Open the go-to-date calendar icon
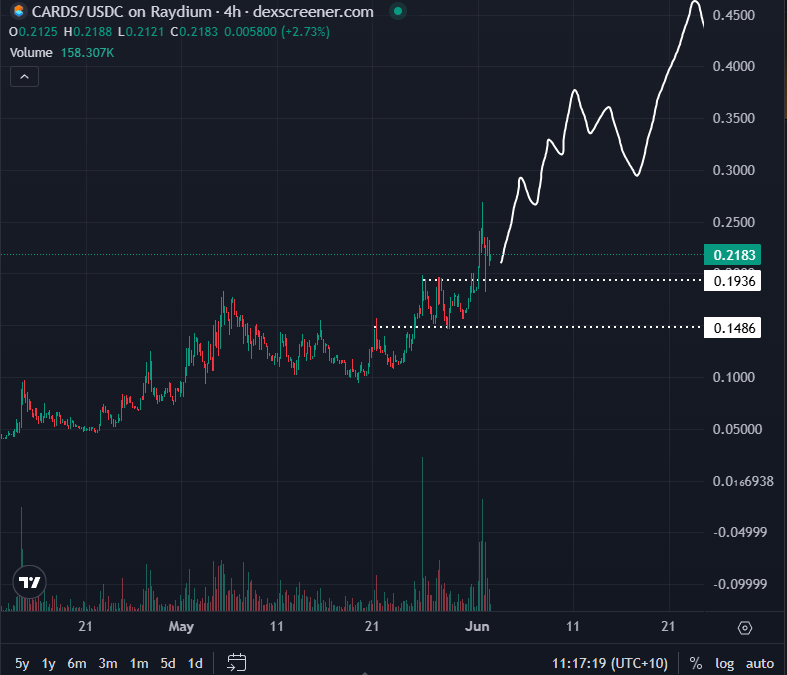The image size is (787, 675). (236, 662)
